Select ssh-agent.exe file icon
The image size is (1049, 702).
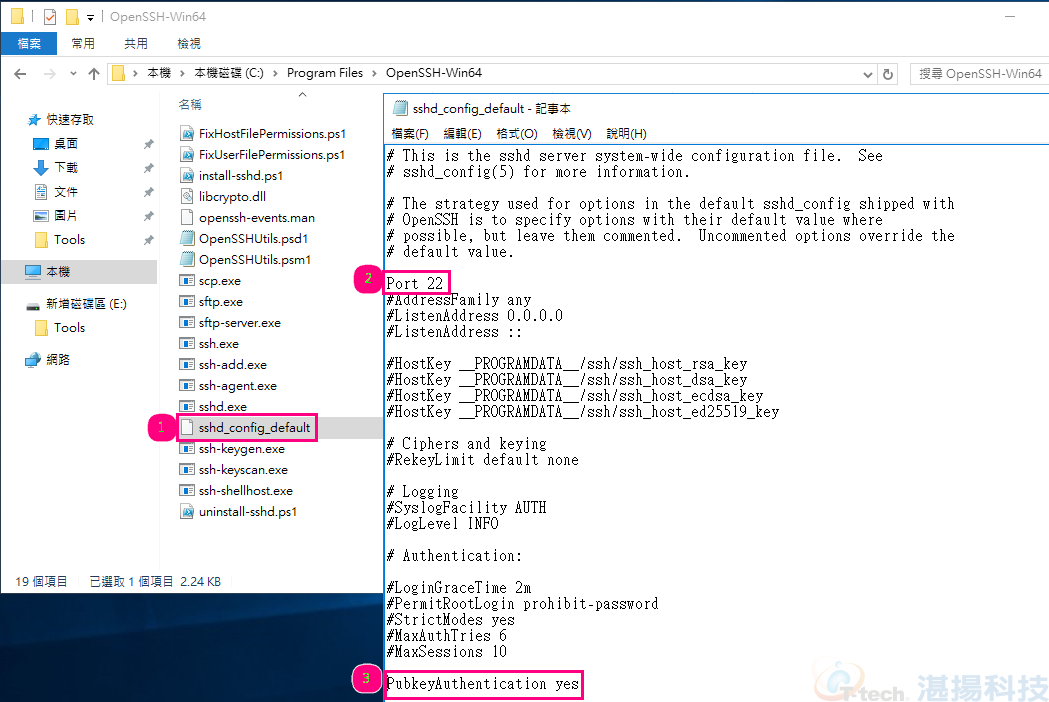coord(187,386)
